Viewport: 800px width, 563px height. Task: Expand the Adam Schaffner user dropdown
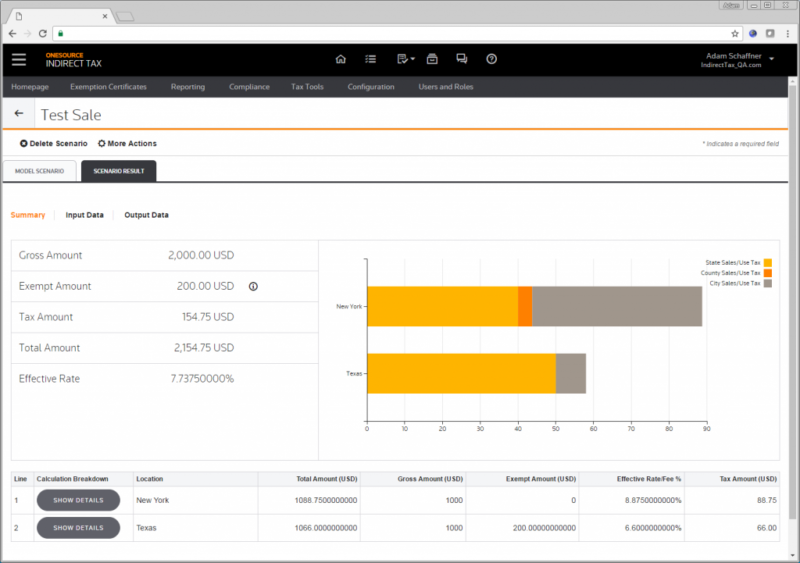[x=771, y=59]
